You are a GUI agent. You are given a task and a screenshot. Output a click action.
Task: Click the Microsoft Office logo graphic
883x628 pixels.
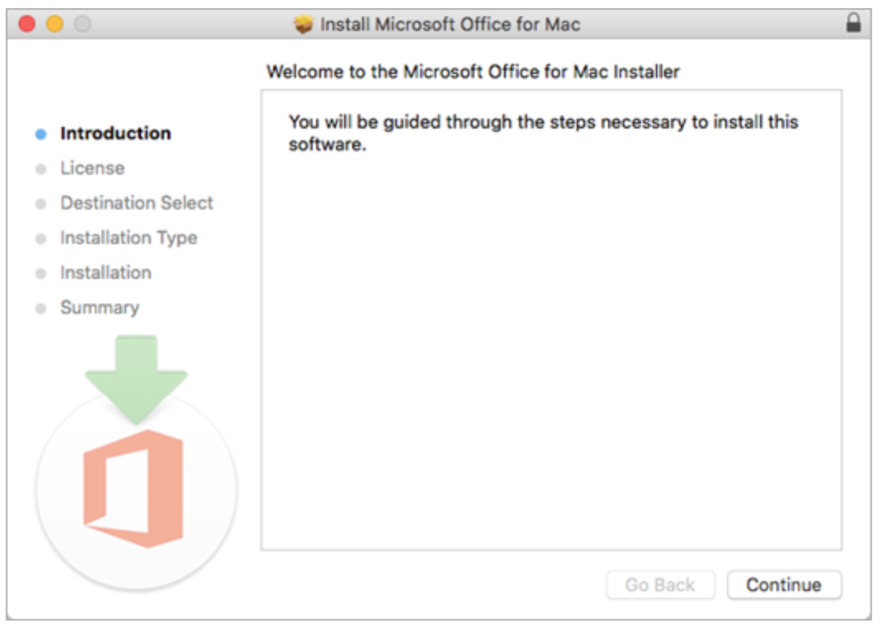(x=133, y=488)
